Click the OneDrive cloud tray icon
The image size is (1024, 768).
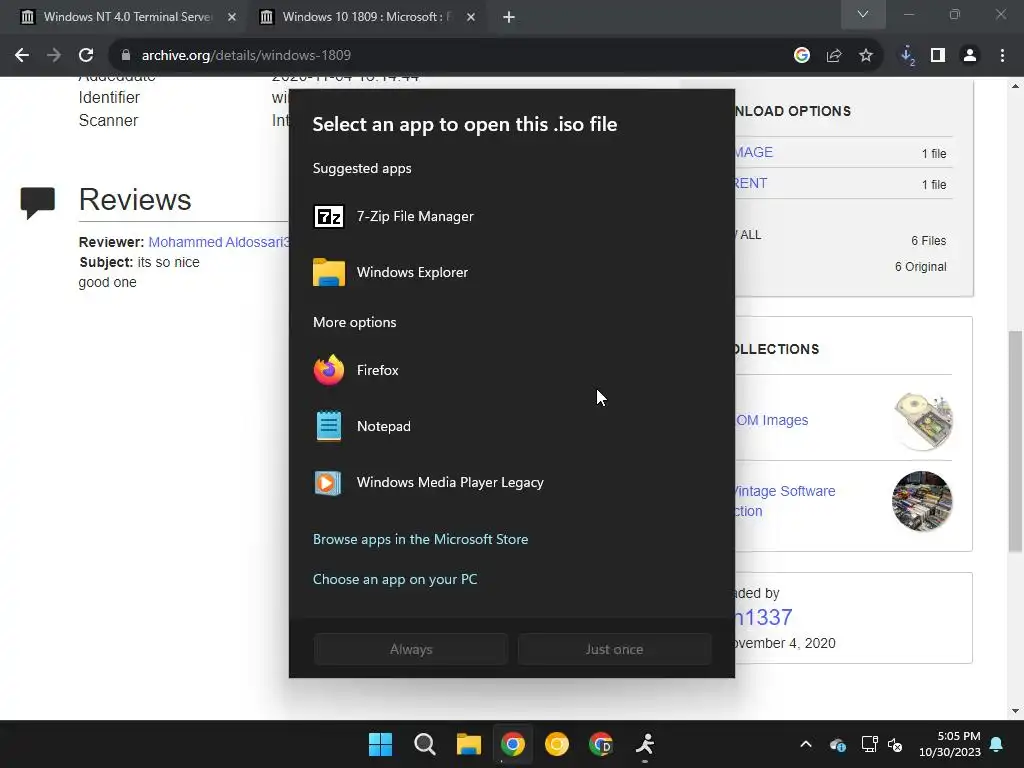click(x=838, y=744)
